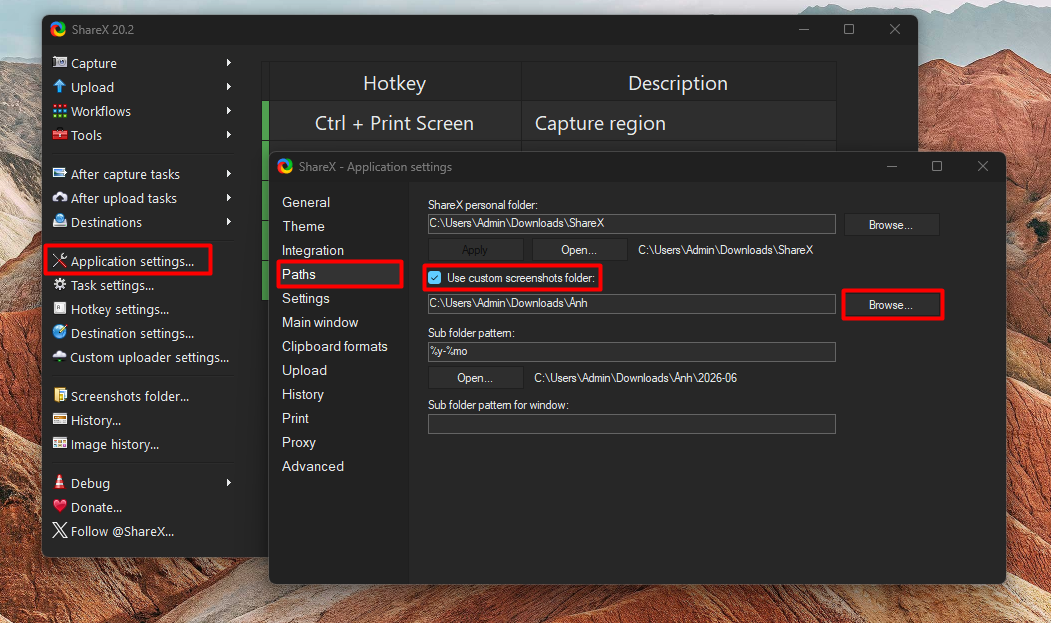Open the History tab in Application settings
This screenshot has width=1051, height=623.
302,394
